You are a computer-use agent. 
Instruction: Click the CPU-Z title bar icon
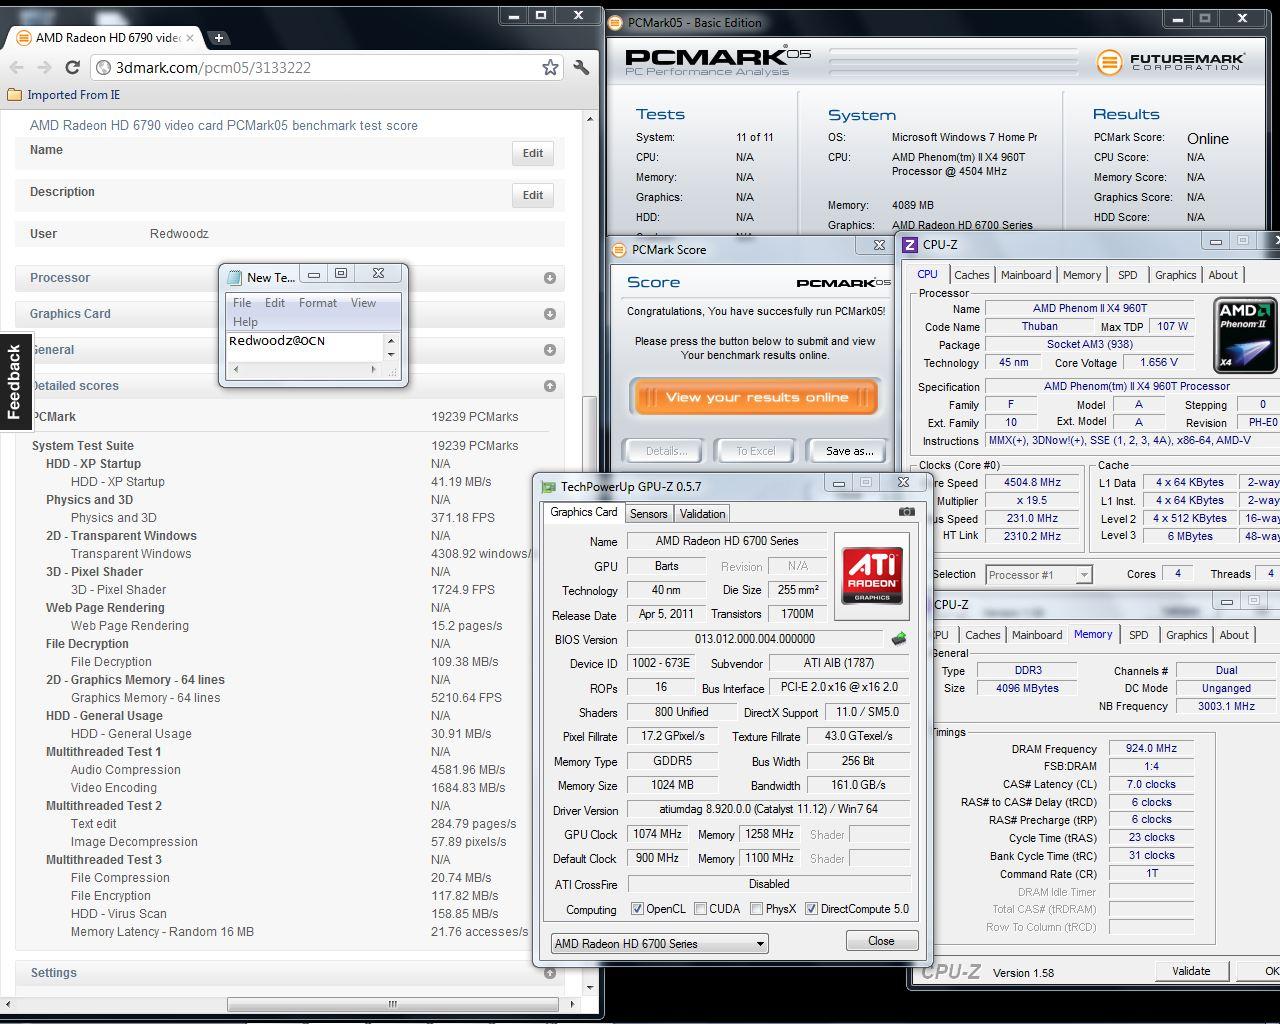909,244
